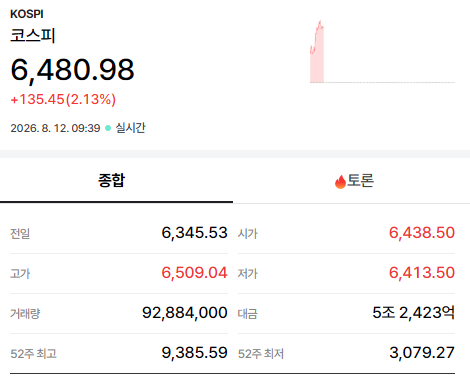This screenshot has height=377, width=470.
Task: Click the 코스피 index name heading
Action: click(x=33, y=35)
